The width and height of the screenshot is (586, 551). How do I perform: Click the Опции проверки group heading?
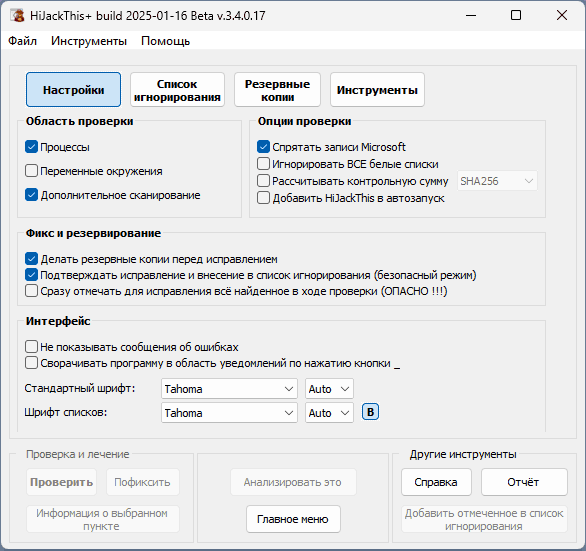(x=305, y=121)
